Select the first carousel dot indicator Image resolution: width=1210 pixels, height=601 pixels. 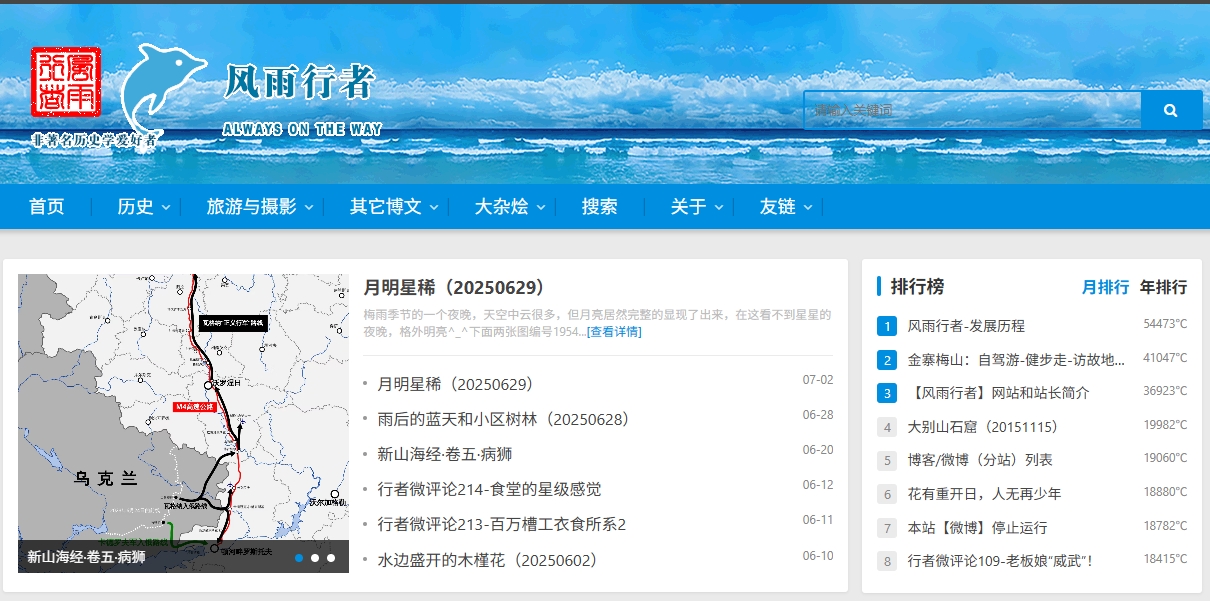[x=299, y=558]
